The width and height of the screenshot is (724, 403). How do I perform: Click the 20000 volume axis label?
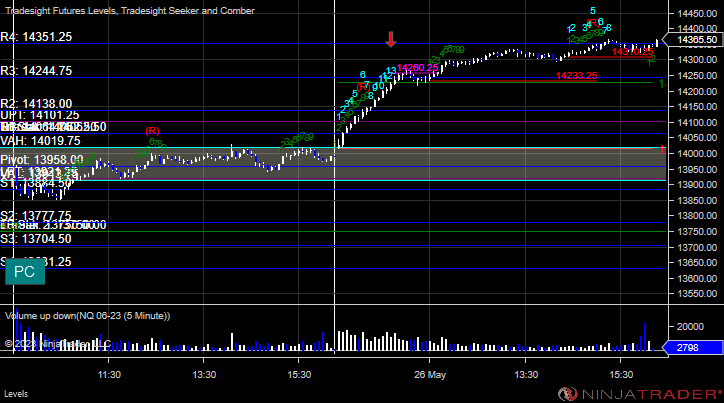(x=690, y=326)
